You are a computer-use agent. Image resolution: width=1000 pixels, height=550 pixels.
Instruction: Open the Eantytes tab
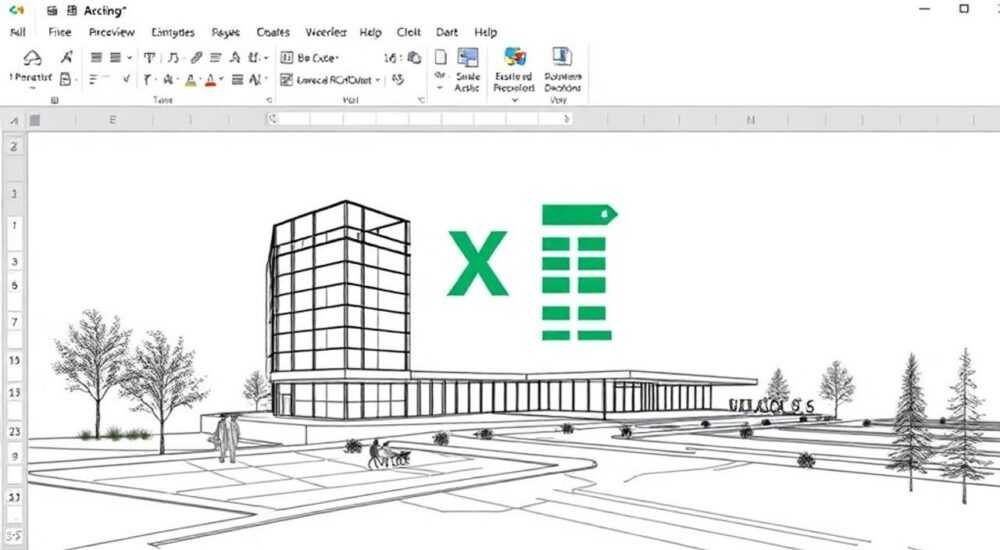pyautogui.click(x=173, y=32)
